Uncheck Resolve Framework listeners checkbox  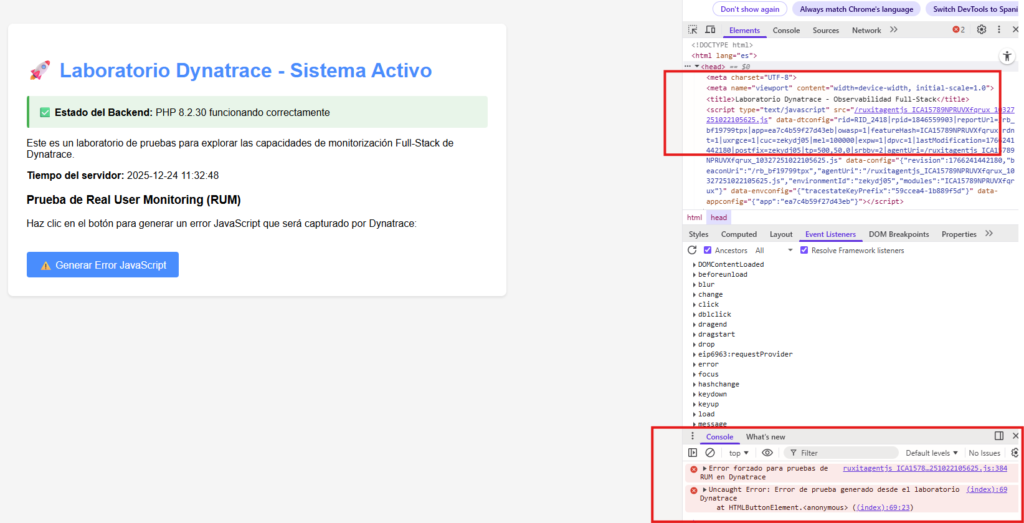pyautogui.click(x=805, y=250)
